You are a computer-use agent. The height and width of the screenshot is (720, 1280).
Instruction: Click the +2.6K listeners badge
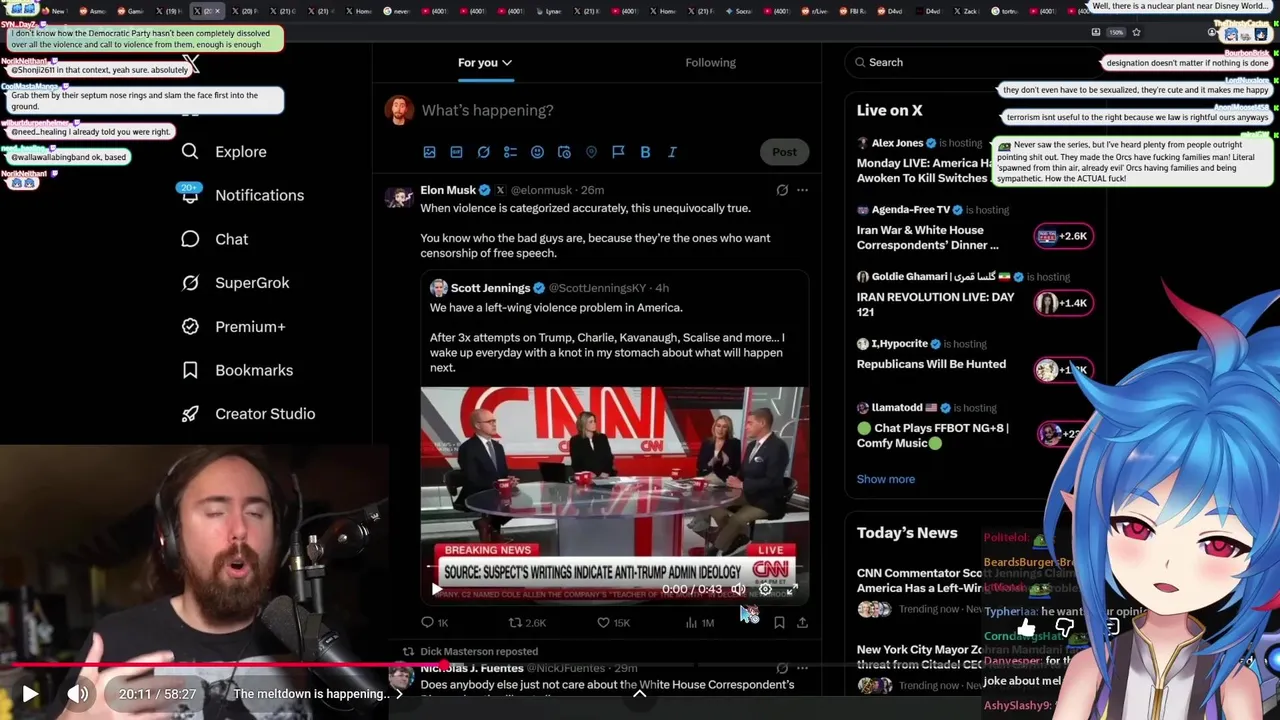click(1063, 236)
